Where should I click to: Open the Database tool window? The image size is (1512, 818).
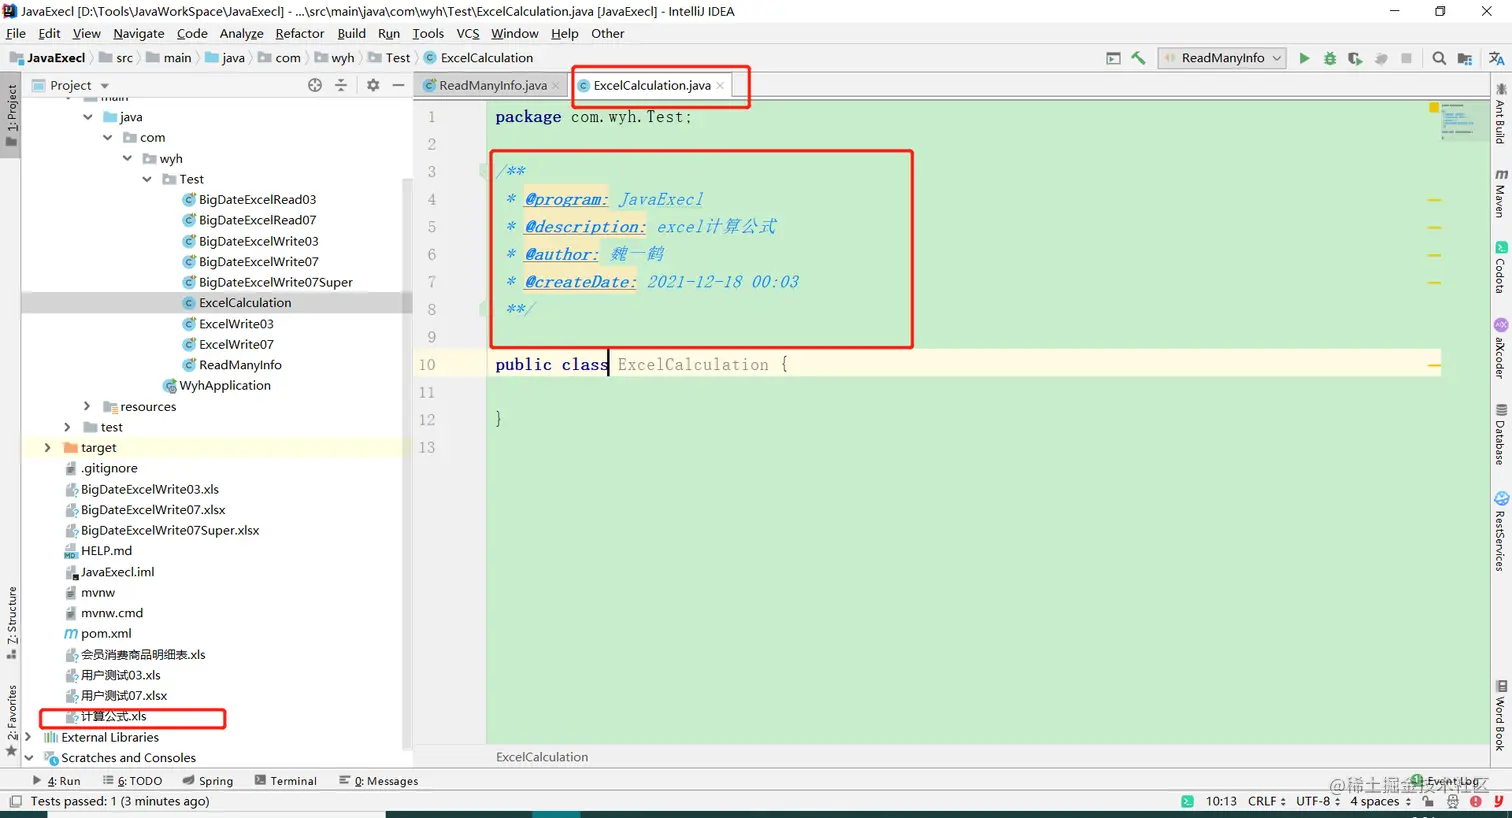tap(1500, 435)
